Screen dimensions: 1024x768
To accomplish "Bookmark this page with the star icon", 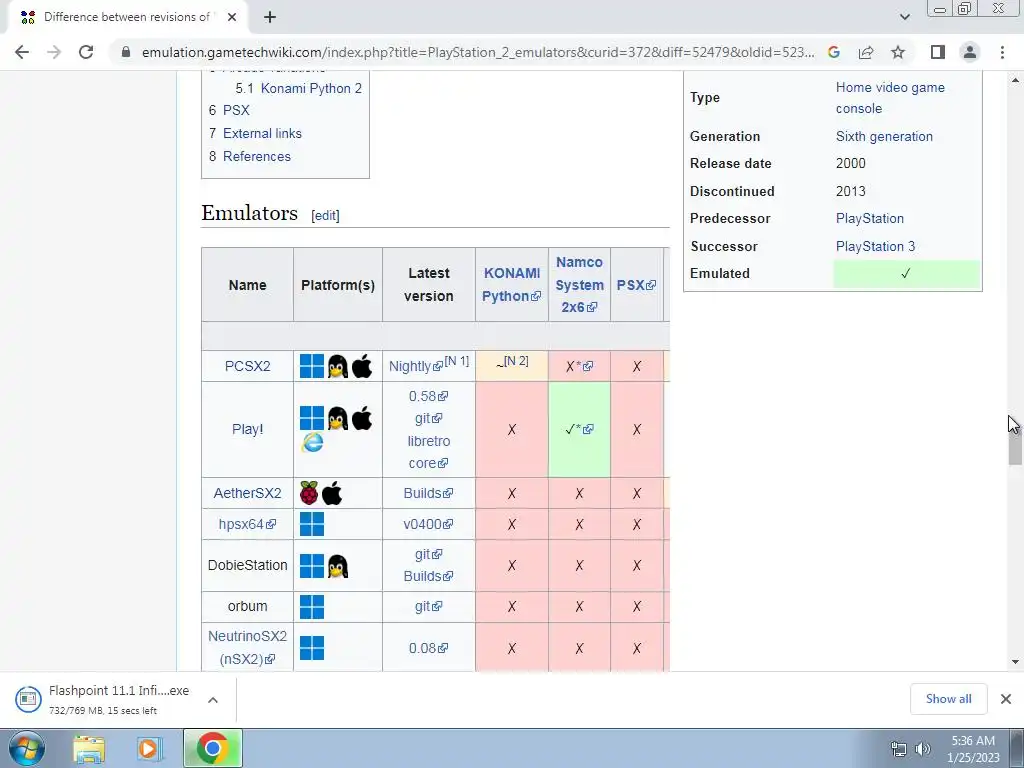I will pos(898,52).
